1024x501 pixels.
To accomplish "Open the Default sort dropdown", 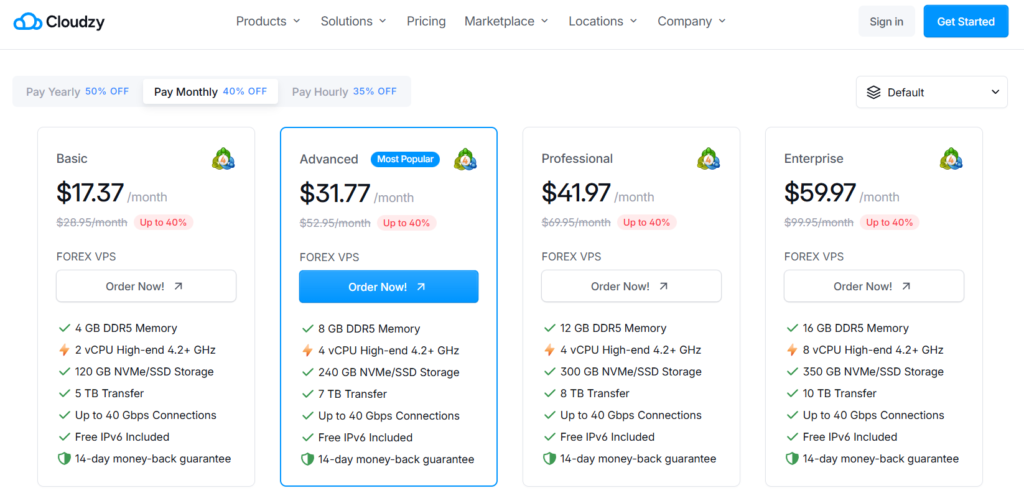I will 932,92.
